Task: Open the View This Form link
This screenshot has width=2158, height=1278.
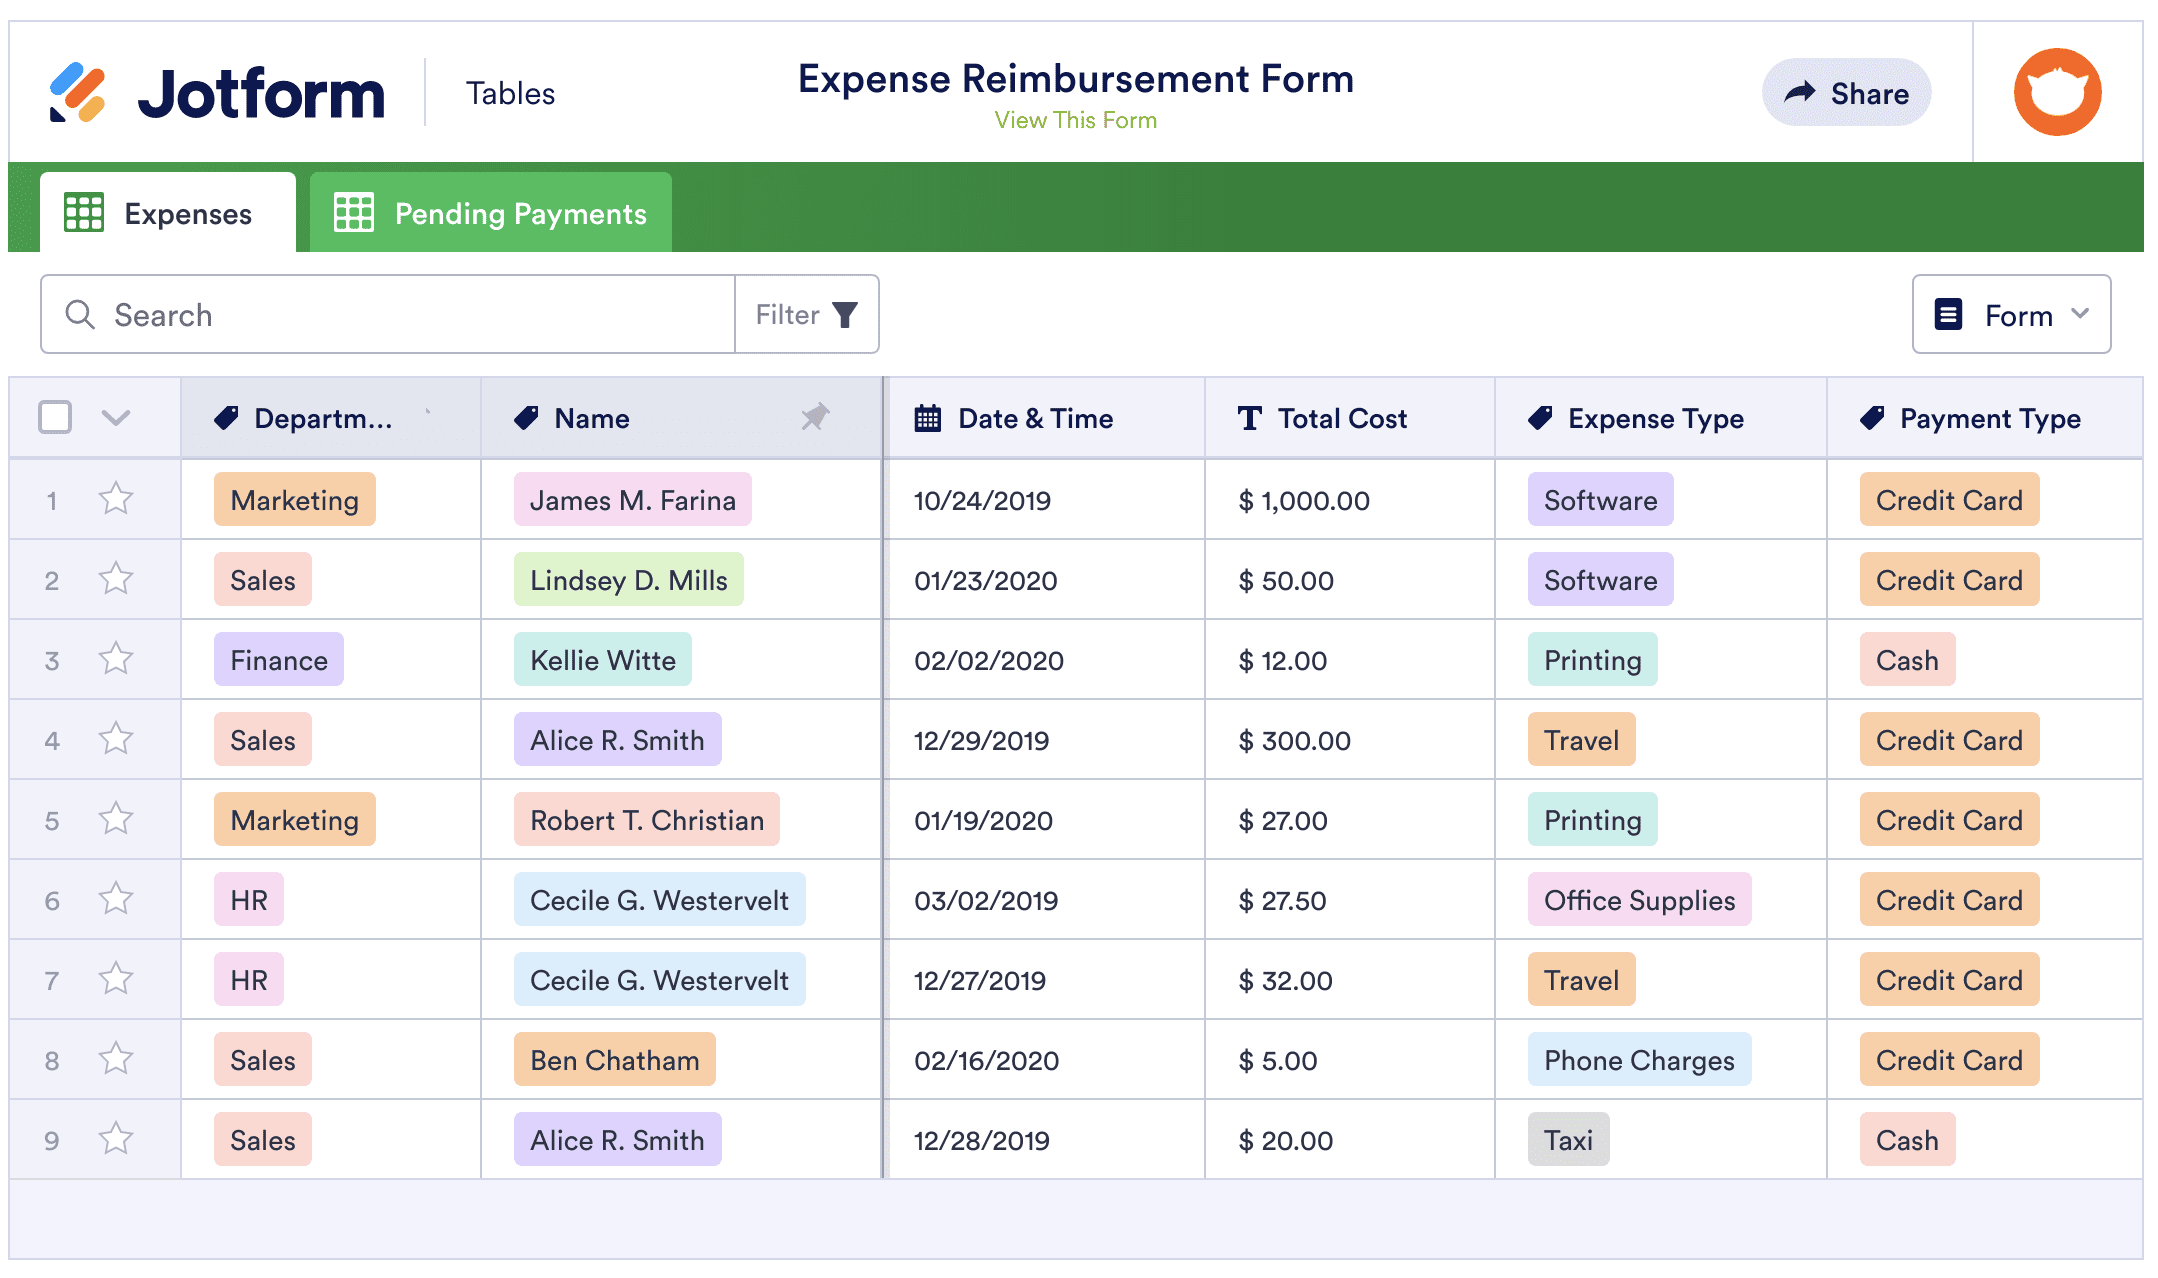Action: point(1075,120)
